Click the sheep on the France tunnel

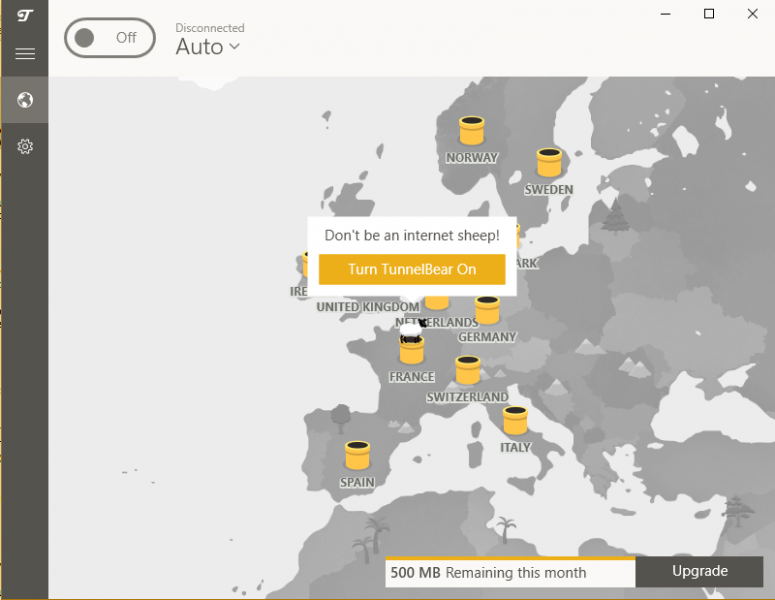pos(412,330)
